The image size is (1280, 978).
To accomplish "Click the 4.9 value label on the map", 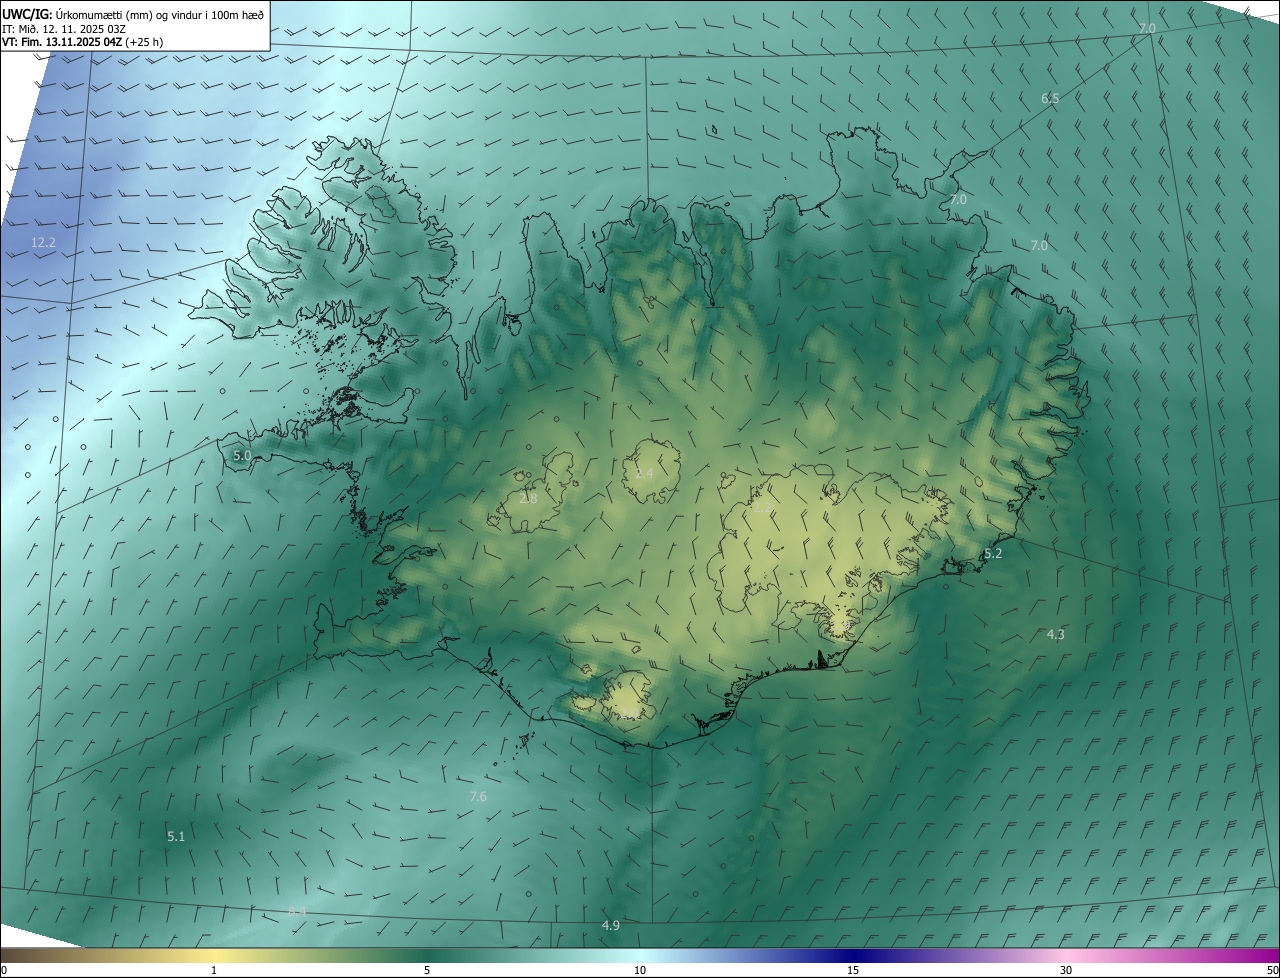I will (x=610, y=926).
